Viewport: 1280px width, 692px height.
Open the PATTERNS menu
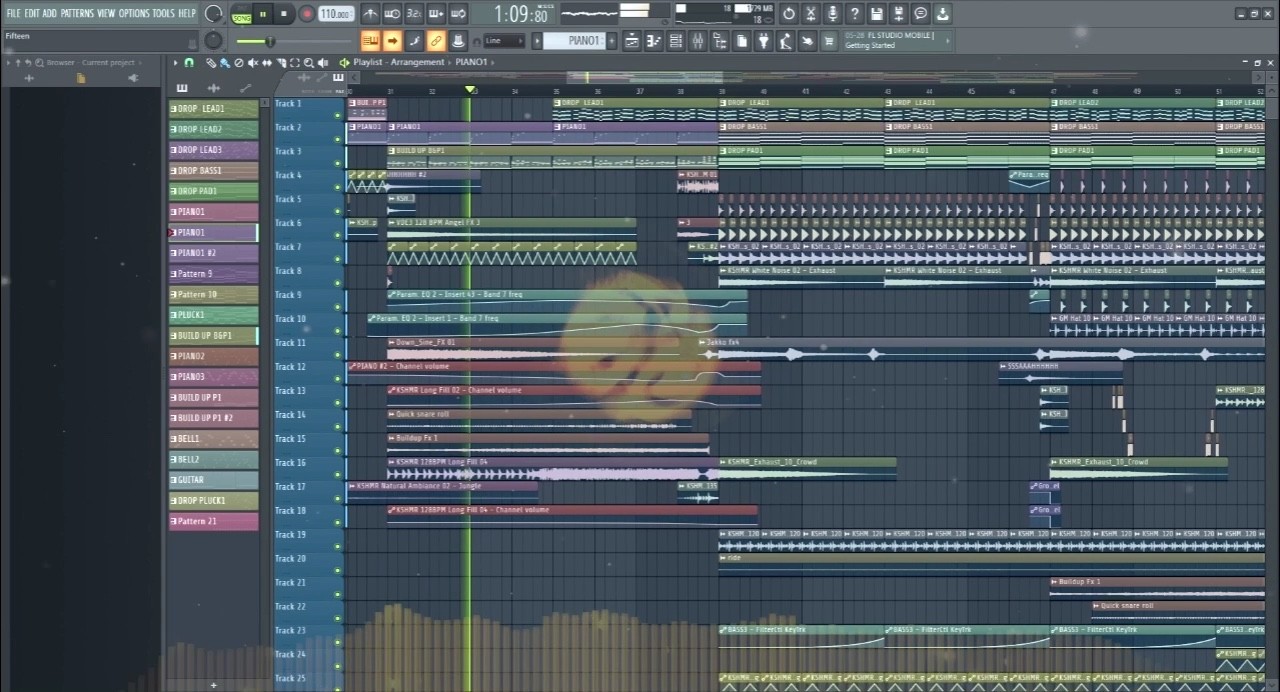pyautogui.click(x=77, y=13)
